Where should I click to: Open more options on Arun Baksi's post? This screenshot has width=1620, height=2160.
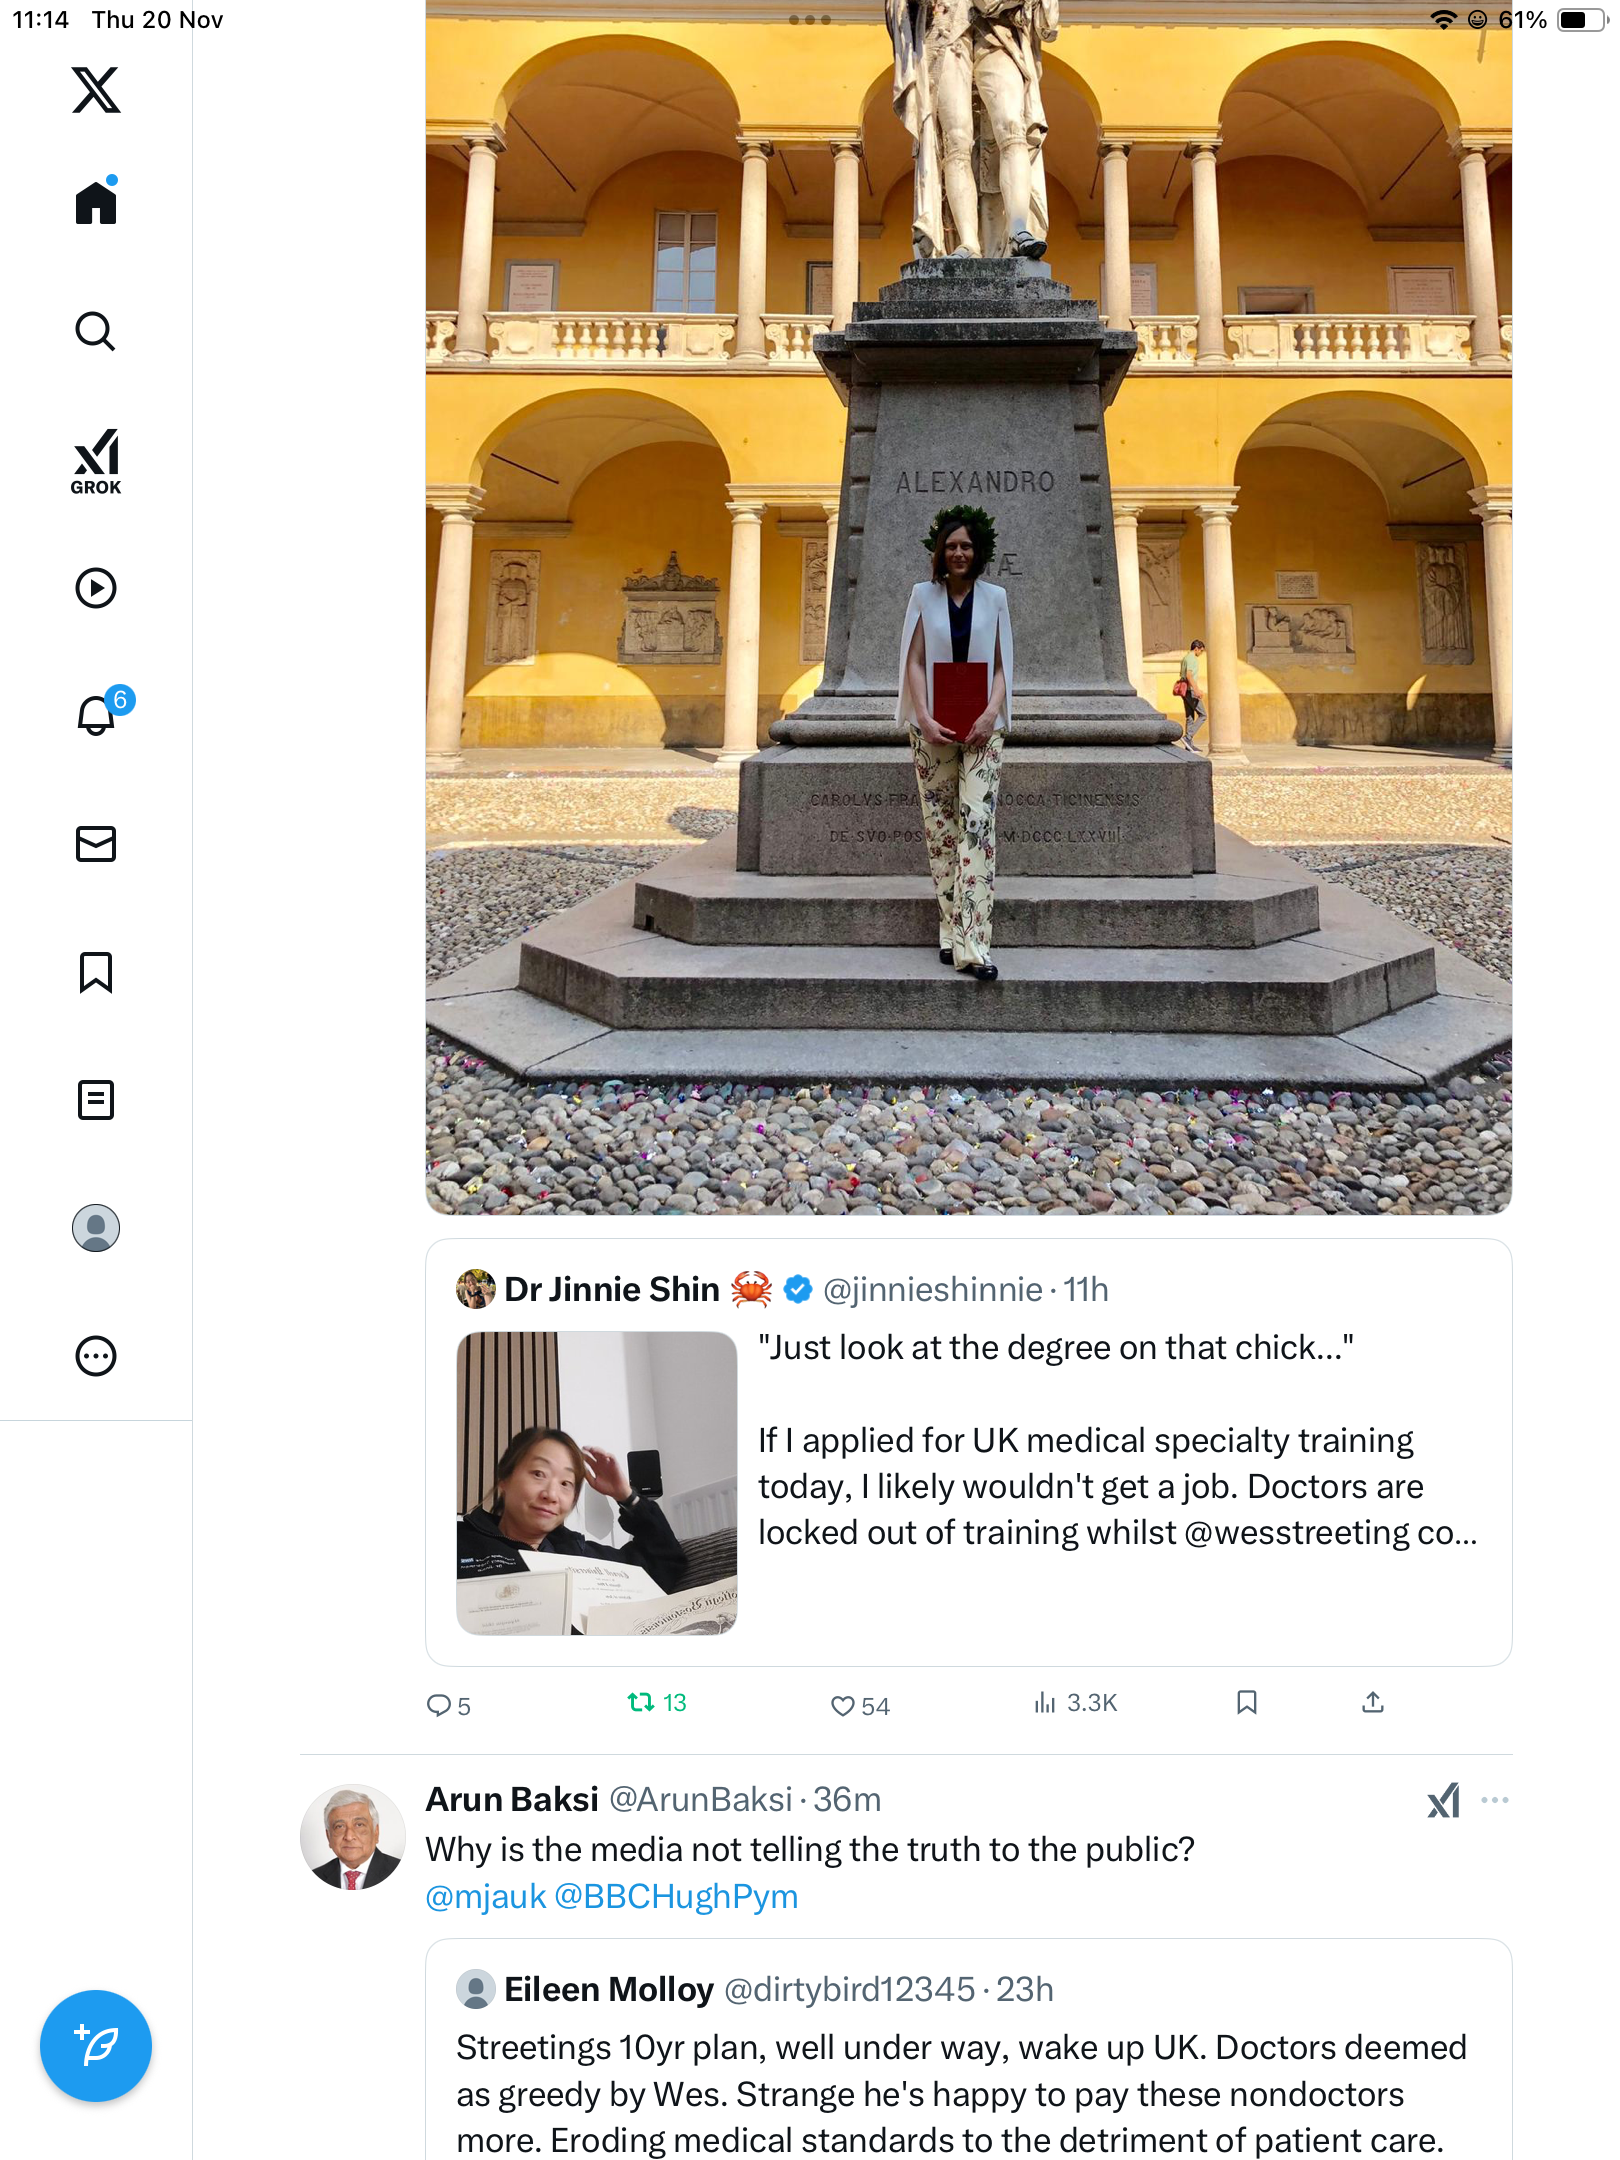point(1494,1800)
